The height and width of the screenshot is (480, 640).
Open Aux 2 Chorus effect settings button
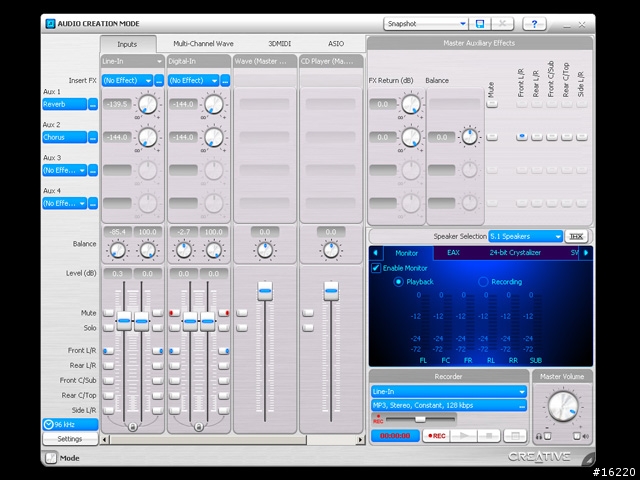point(93,137)
